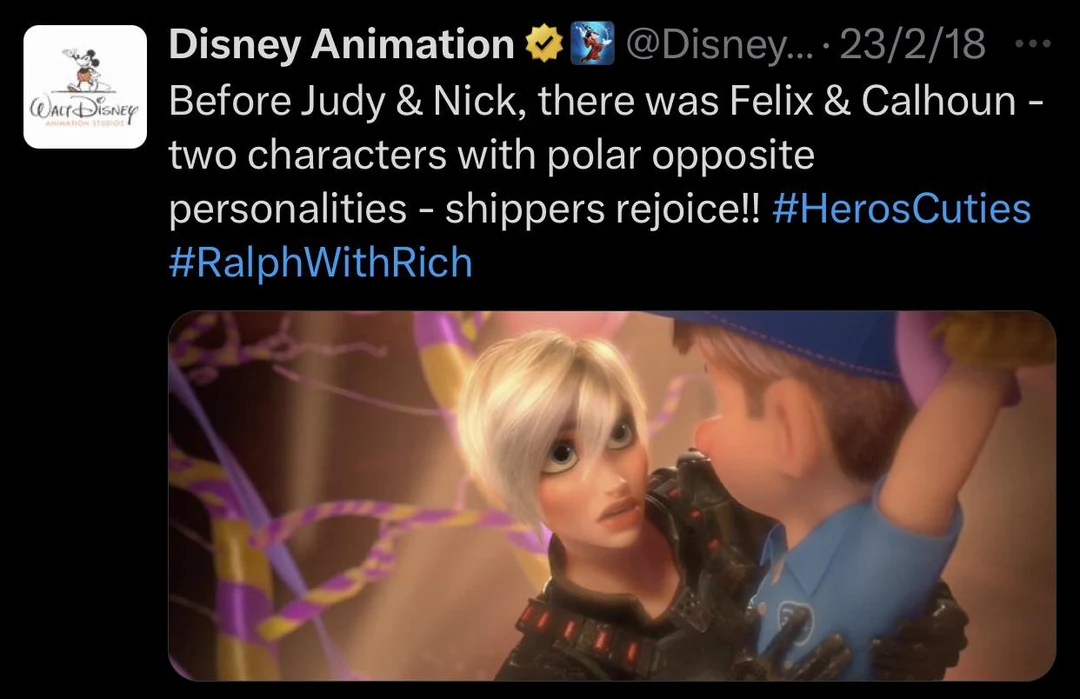
Task: Click the Disney Animation profile avatar
Action: tap(85, 85)
